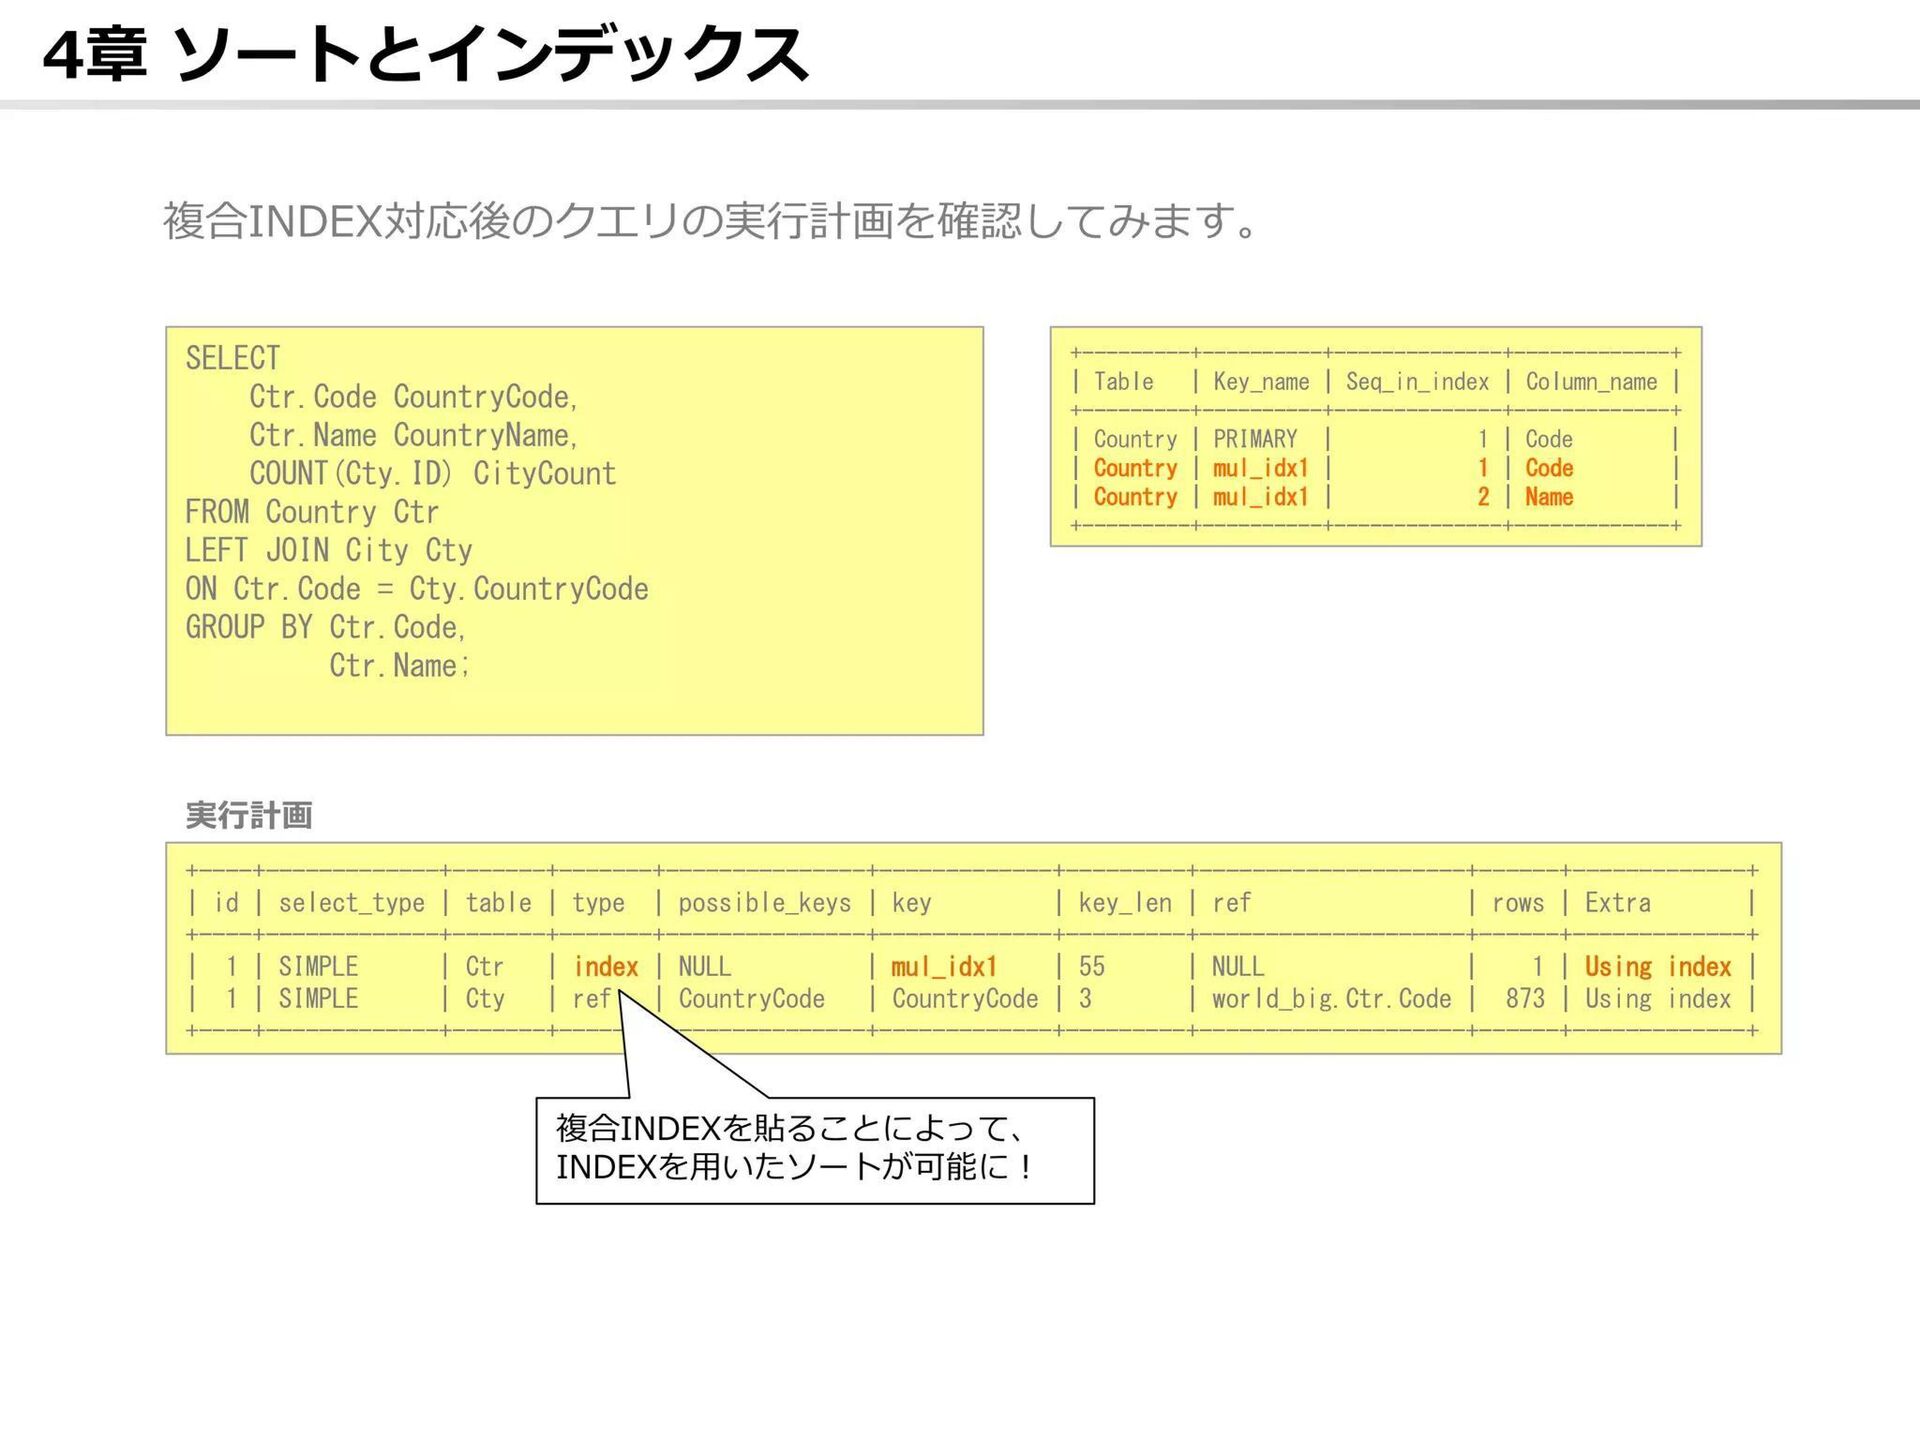1920x1440 pixels.
Task: Click the Seq_in_index header
Action: click(x=1416, y=382)
